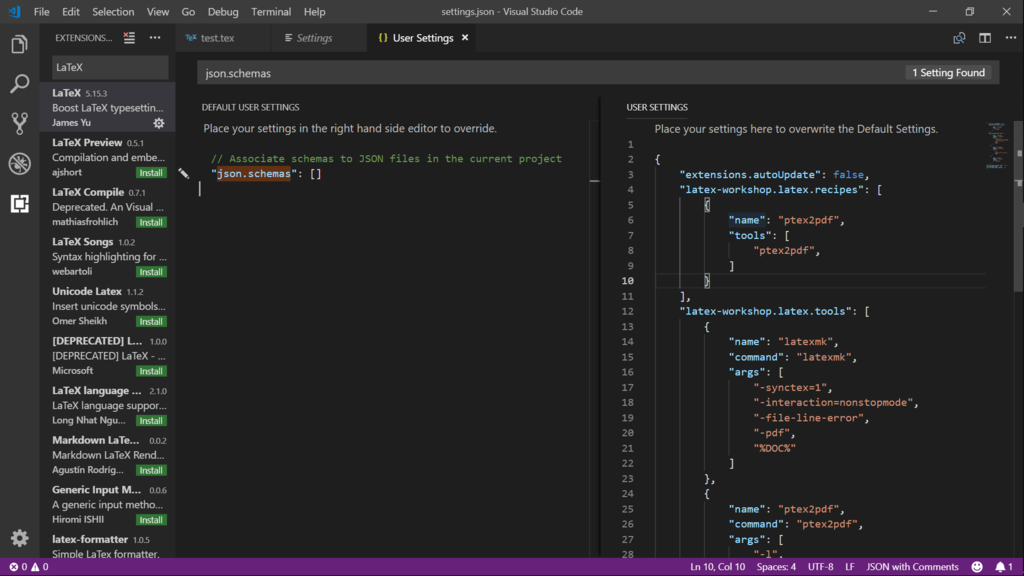This screenshot has height=576, width=1024.
Task: Open notifications bell in status bar
Action: (1004, 567)
